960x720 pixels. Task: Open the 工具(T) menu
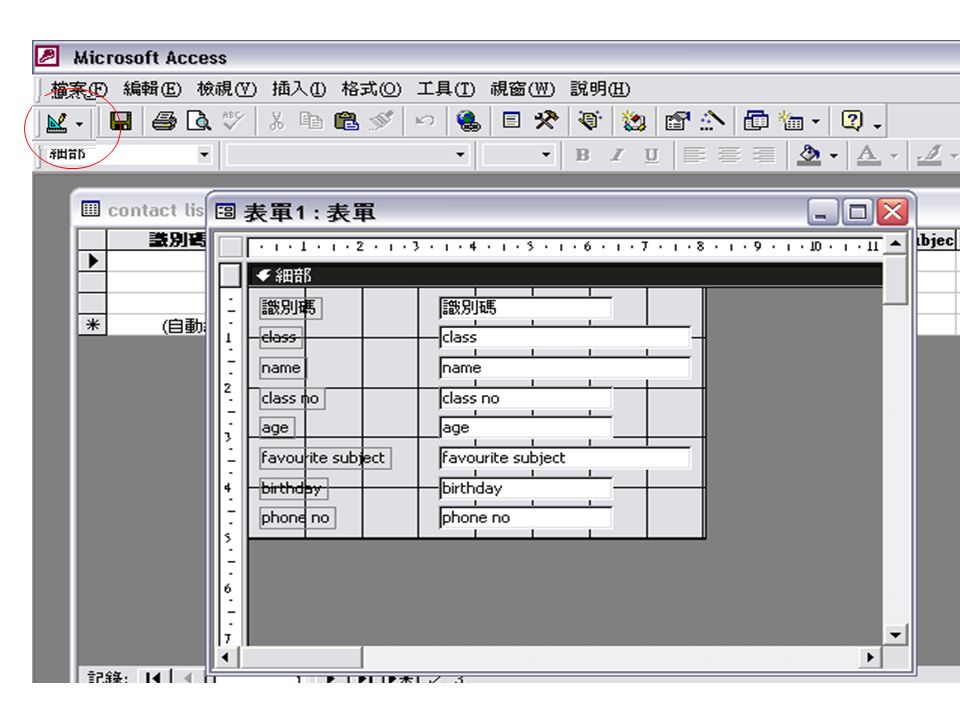click(x=446, y=89)
